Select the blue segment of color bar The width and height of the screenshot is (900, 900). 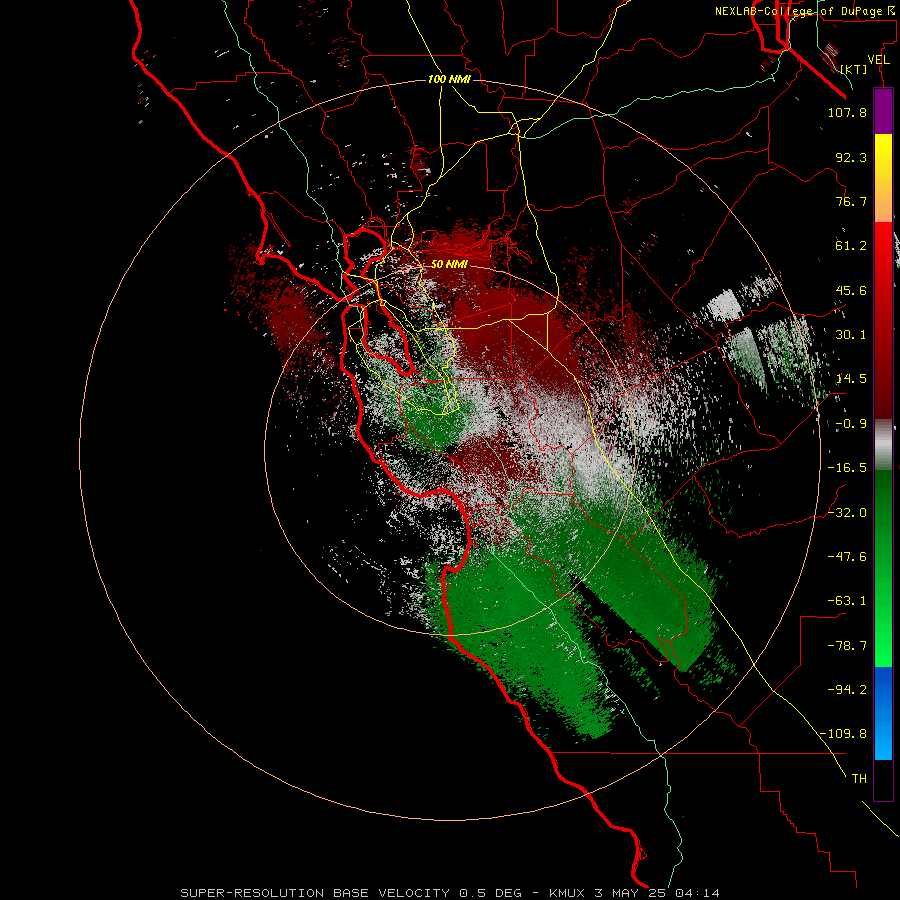tap(883, 713)
